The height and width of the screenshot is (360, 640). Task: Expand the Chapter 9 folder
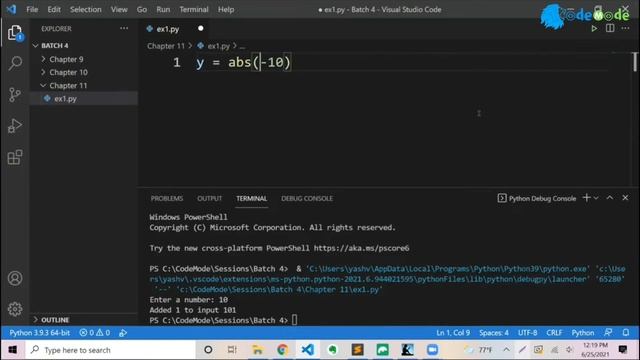66,59
